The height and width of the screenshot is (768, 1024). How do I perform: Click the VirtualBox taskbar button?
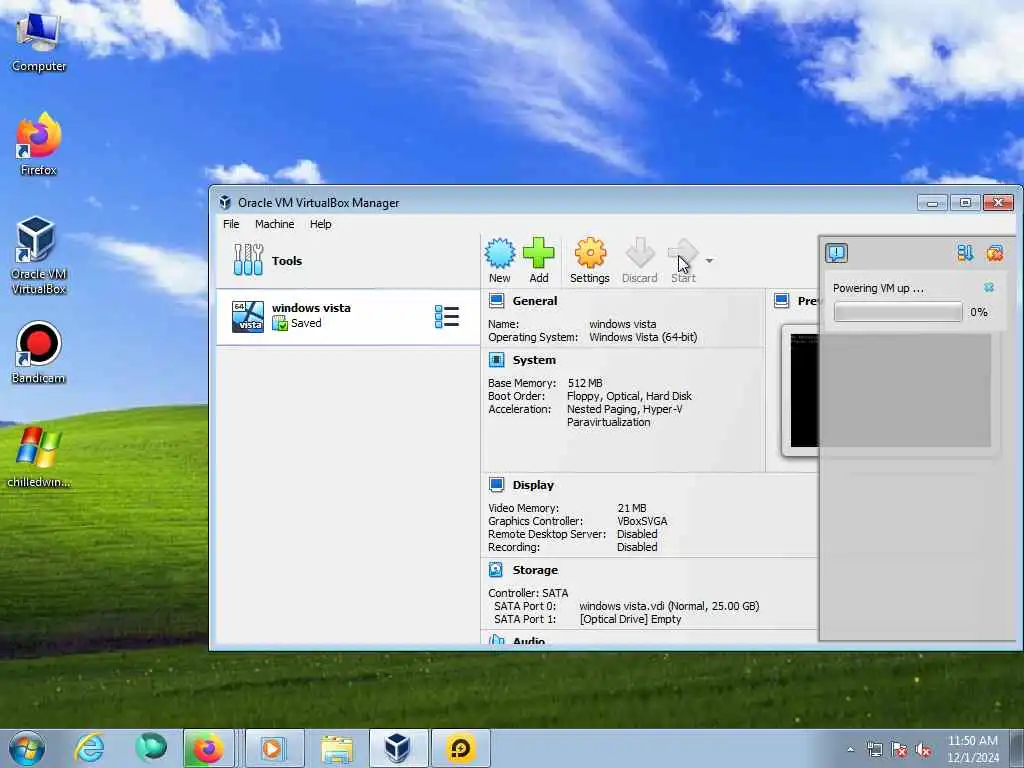398,748
